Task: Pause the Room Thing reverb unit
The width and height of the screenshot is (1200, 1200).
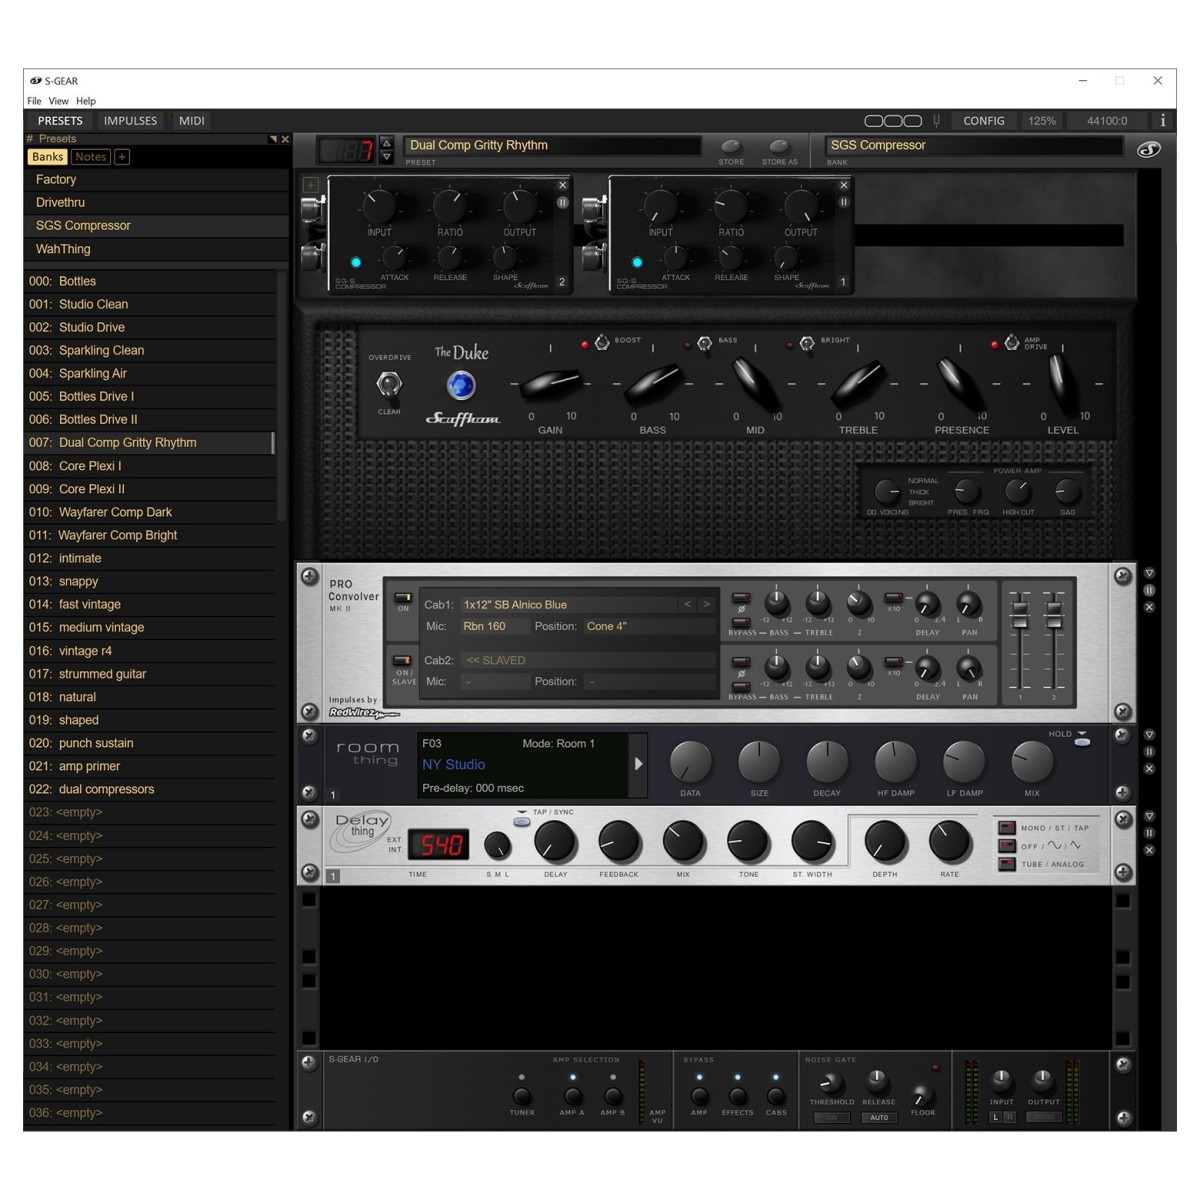Action: (x=1149, y=752)
